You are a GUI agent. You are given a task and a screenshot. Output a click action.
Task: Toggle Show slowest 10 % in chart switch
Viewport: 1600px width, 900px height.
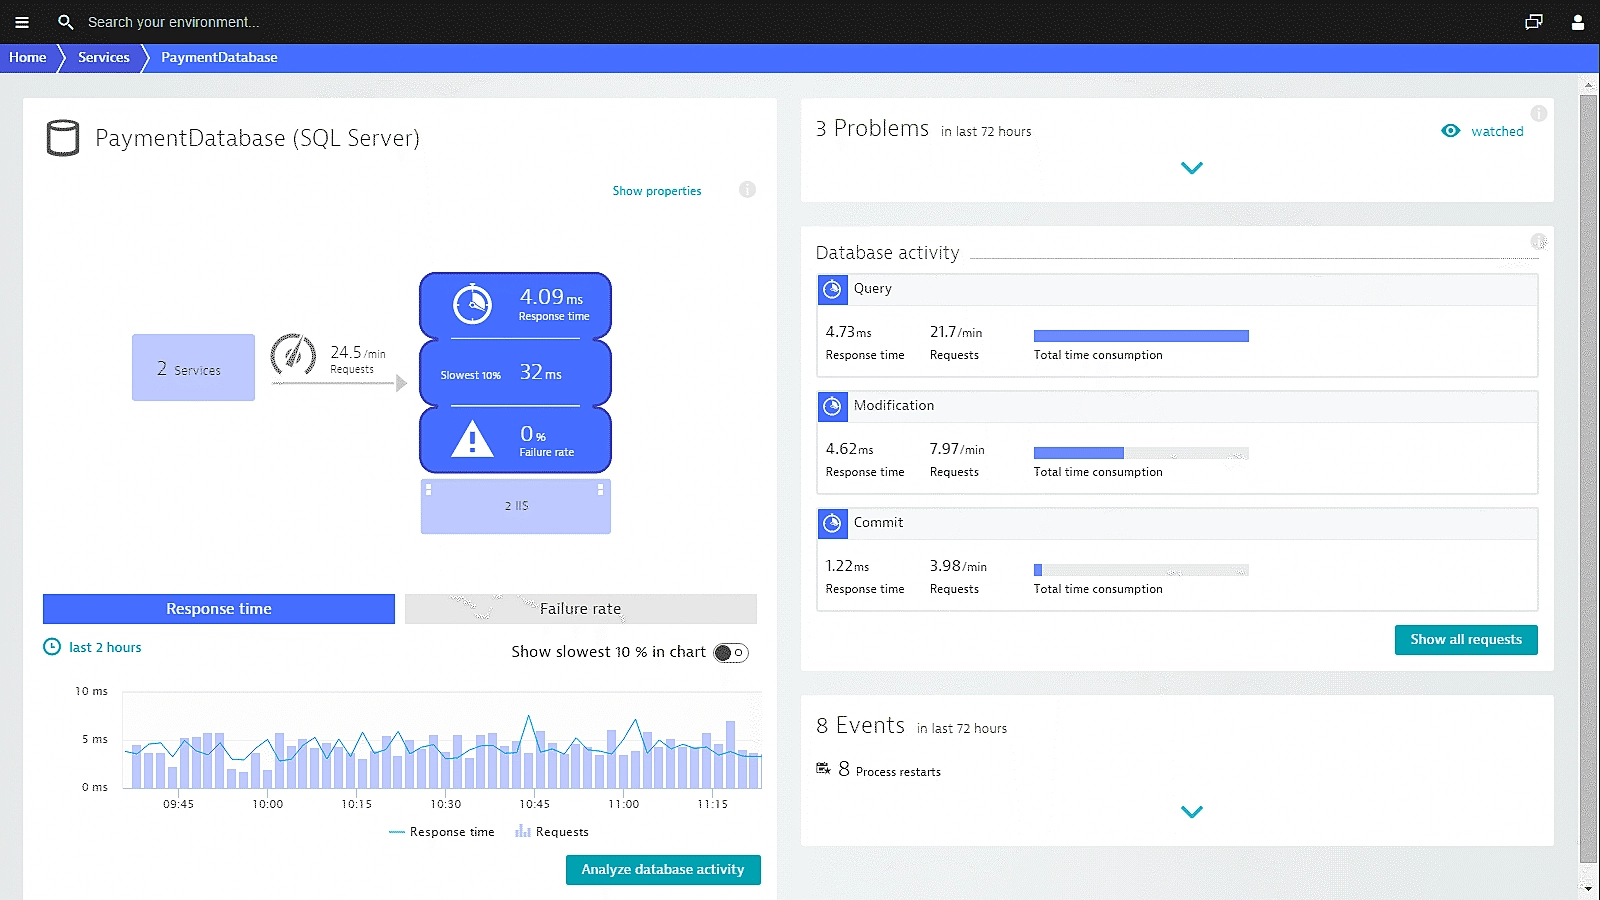tap(731, 653)
